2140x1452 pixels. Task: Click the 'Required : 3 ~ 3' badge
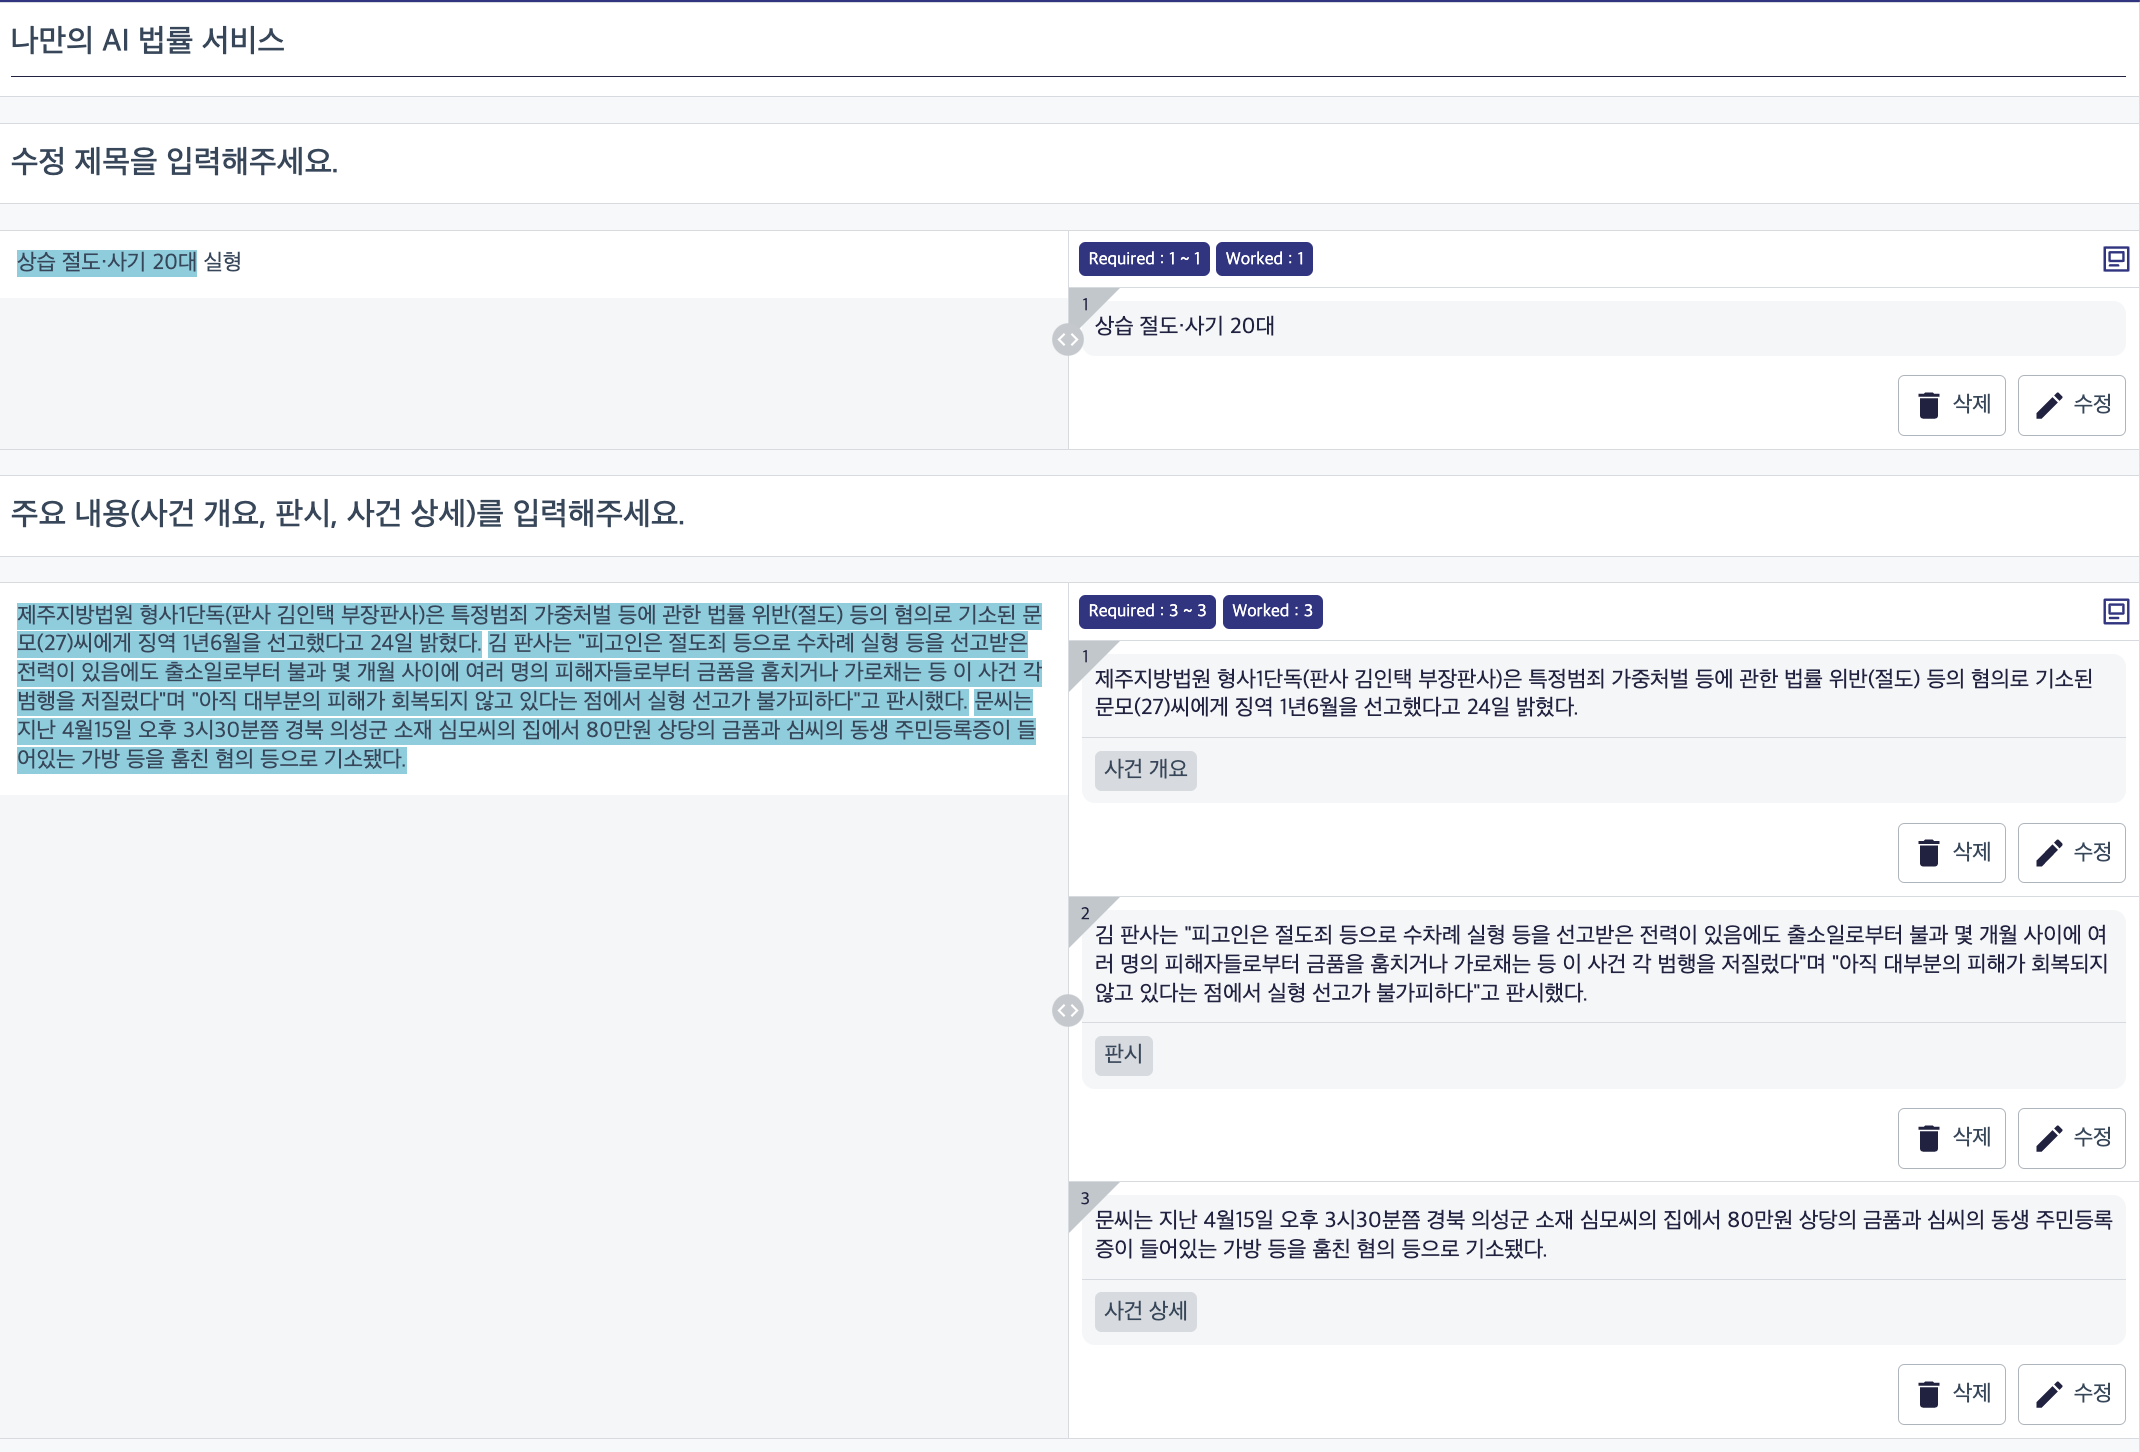pyautogui.click(x=1147, y=611)
